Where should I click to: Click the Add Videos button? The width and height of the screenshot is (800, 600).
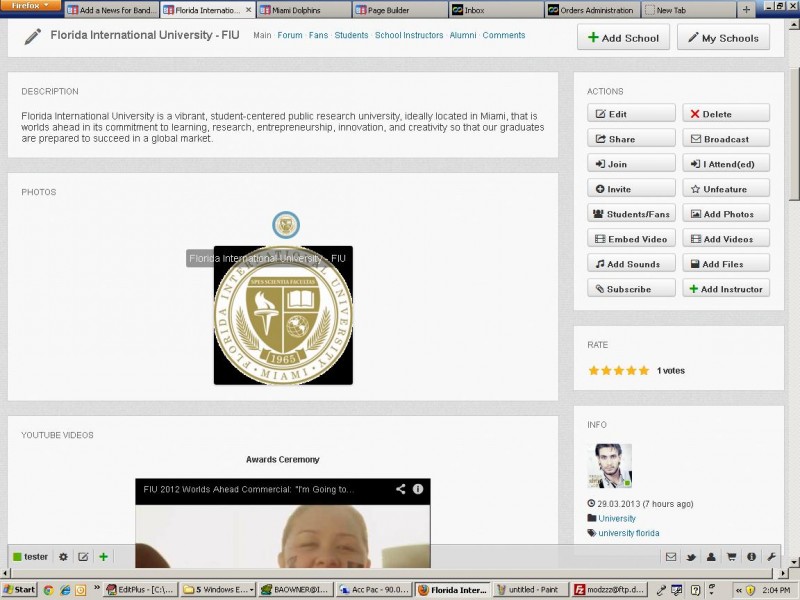click(x=726, y=239)
